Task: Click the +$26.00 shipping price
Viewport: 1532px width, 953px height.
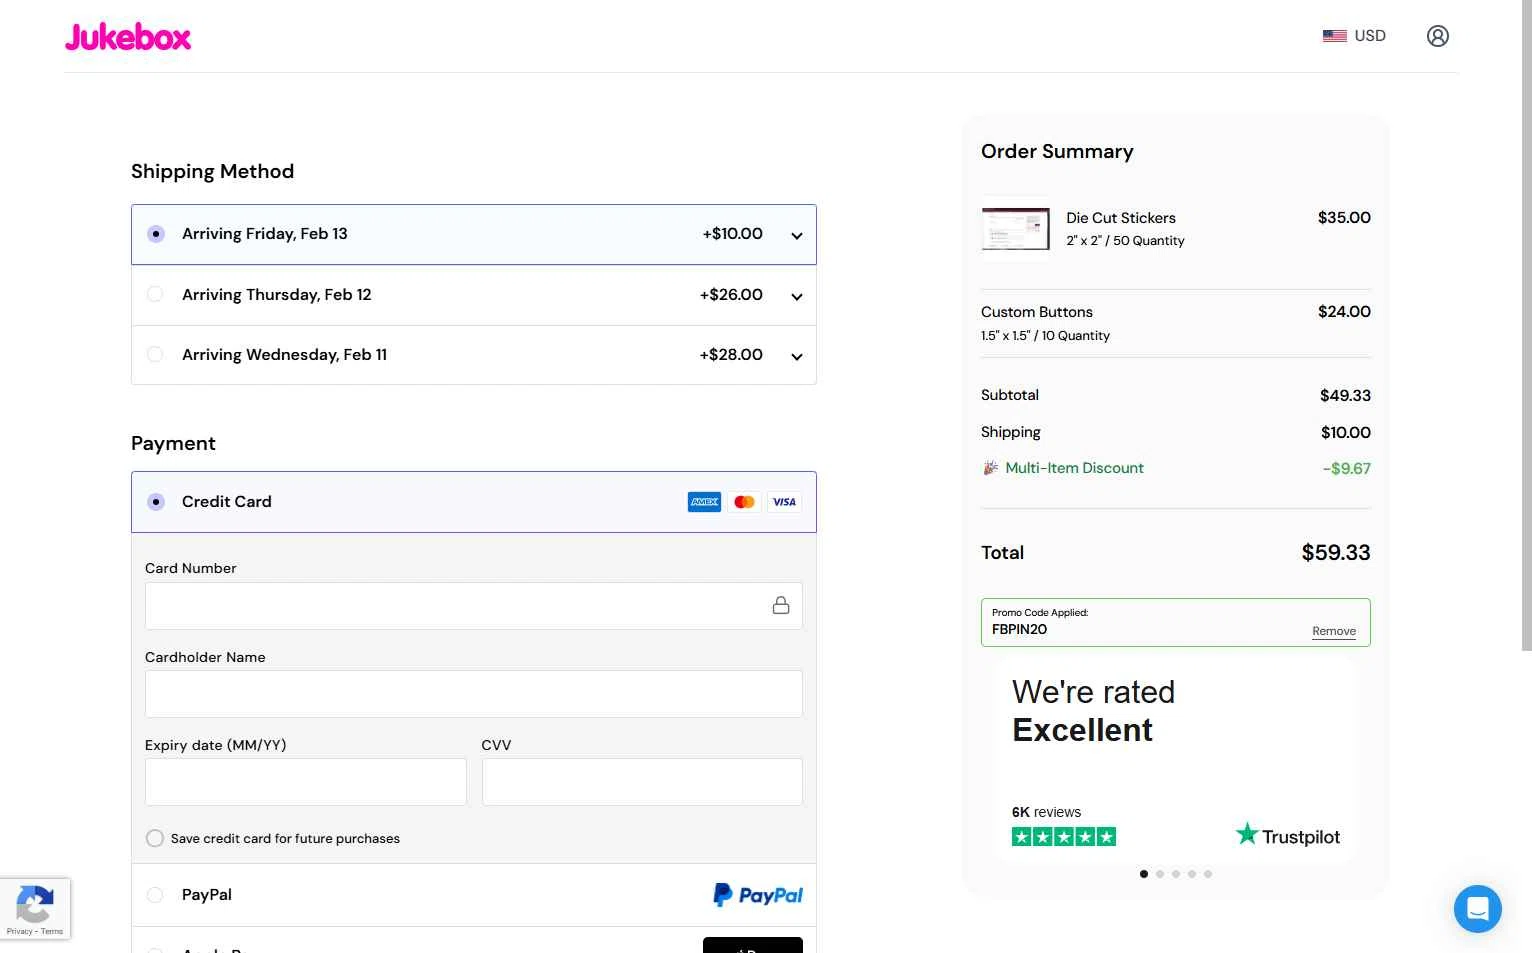Action: click(731, 295)
